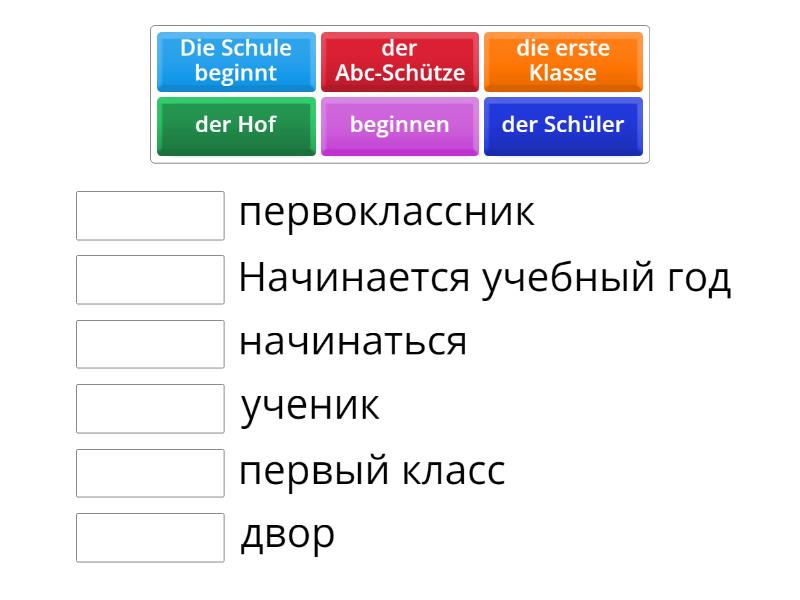800x600 pixels.
Task: Select the 'Die Schule beginnt' tile
Action: coord(236,60)
